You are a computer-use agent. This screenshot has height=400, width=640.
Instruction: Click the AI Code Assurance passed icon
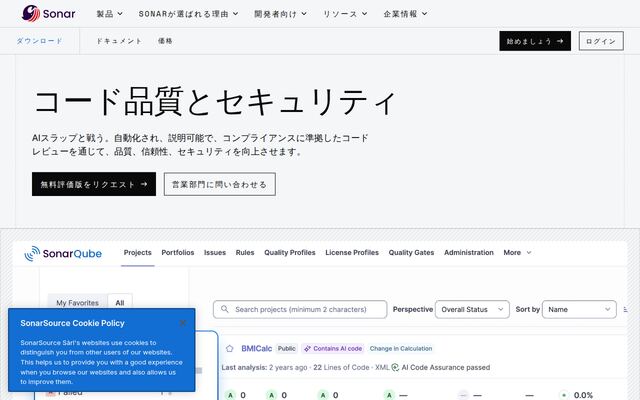click(x=395, y=367)
